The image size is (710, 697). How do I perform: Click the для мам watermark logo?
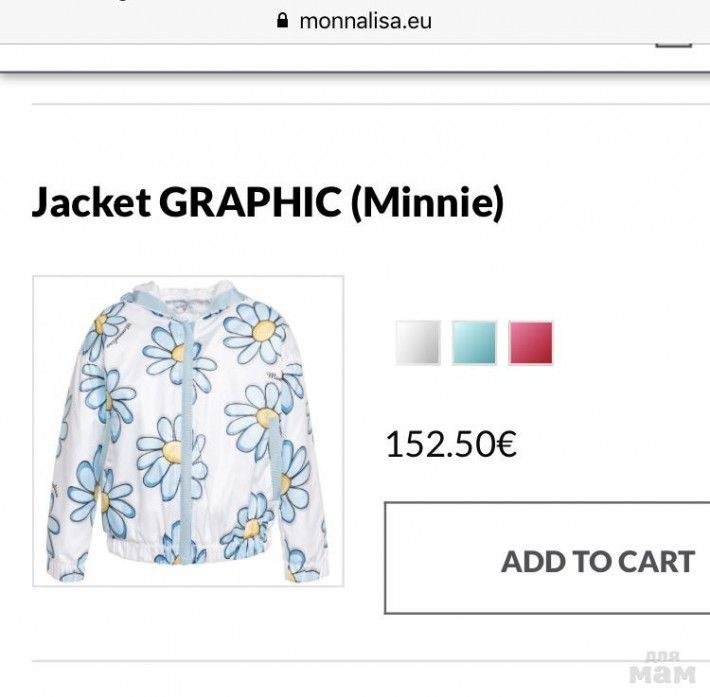tap(663, 669)
